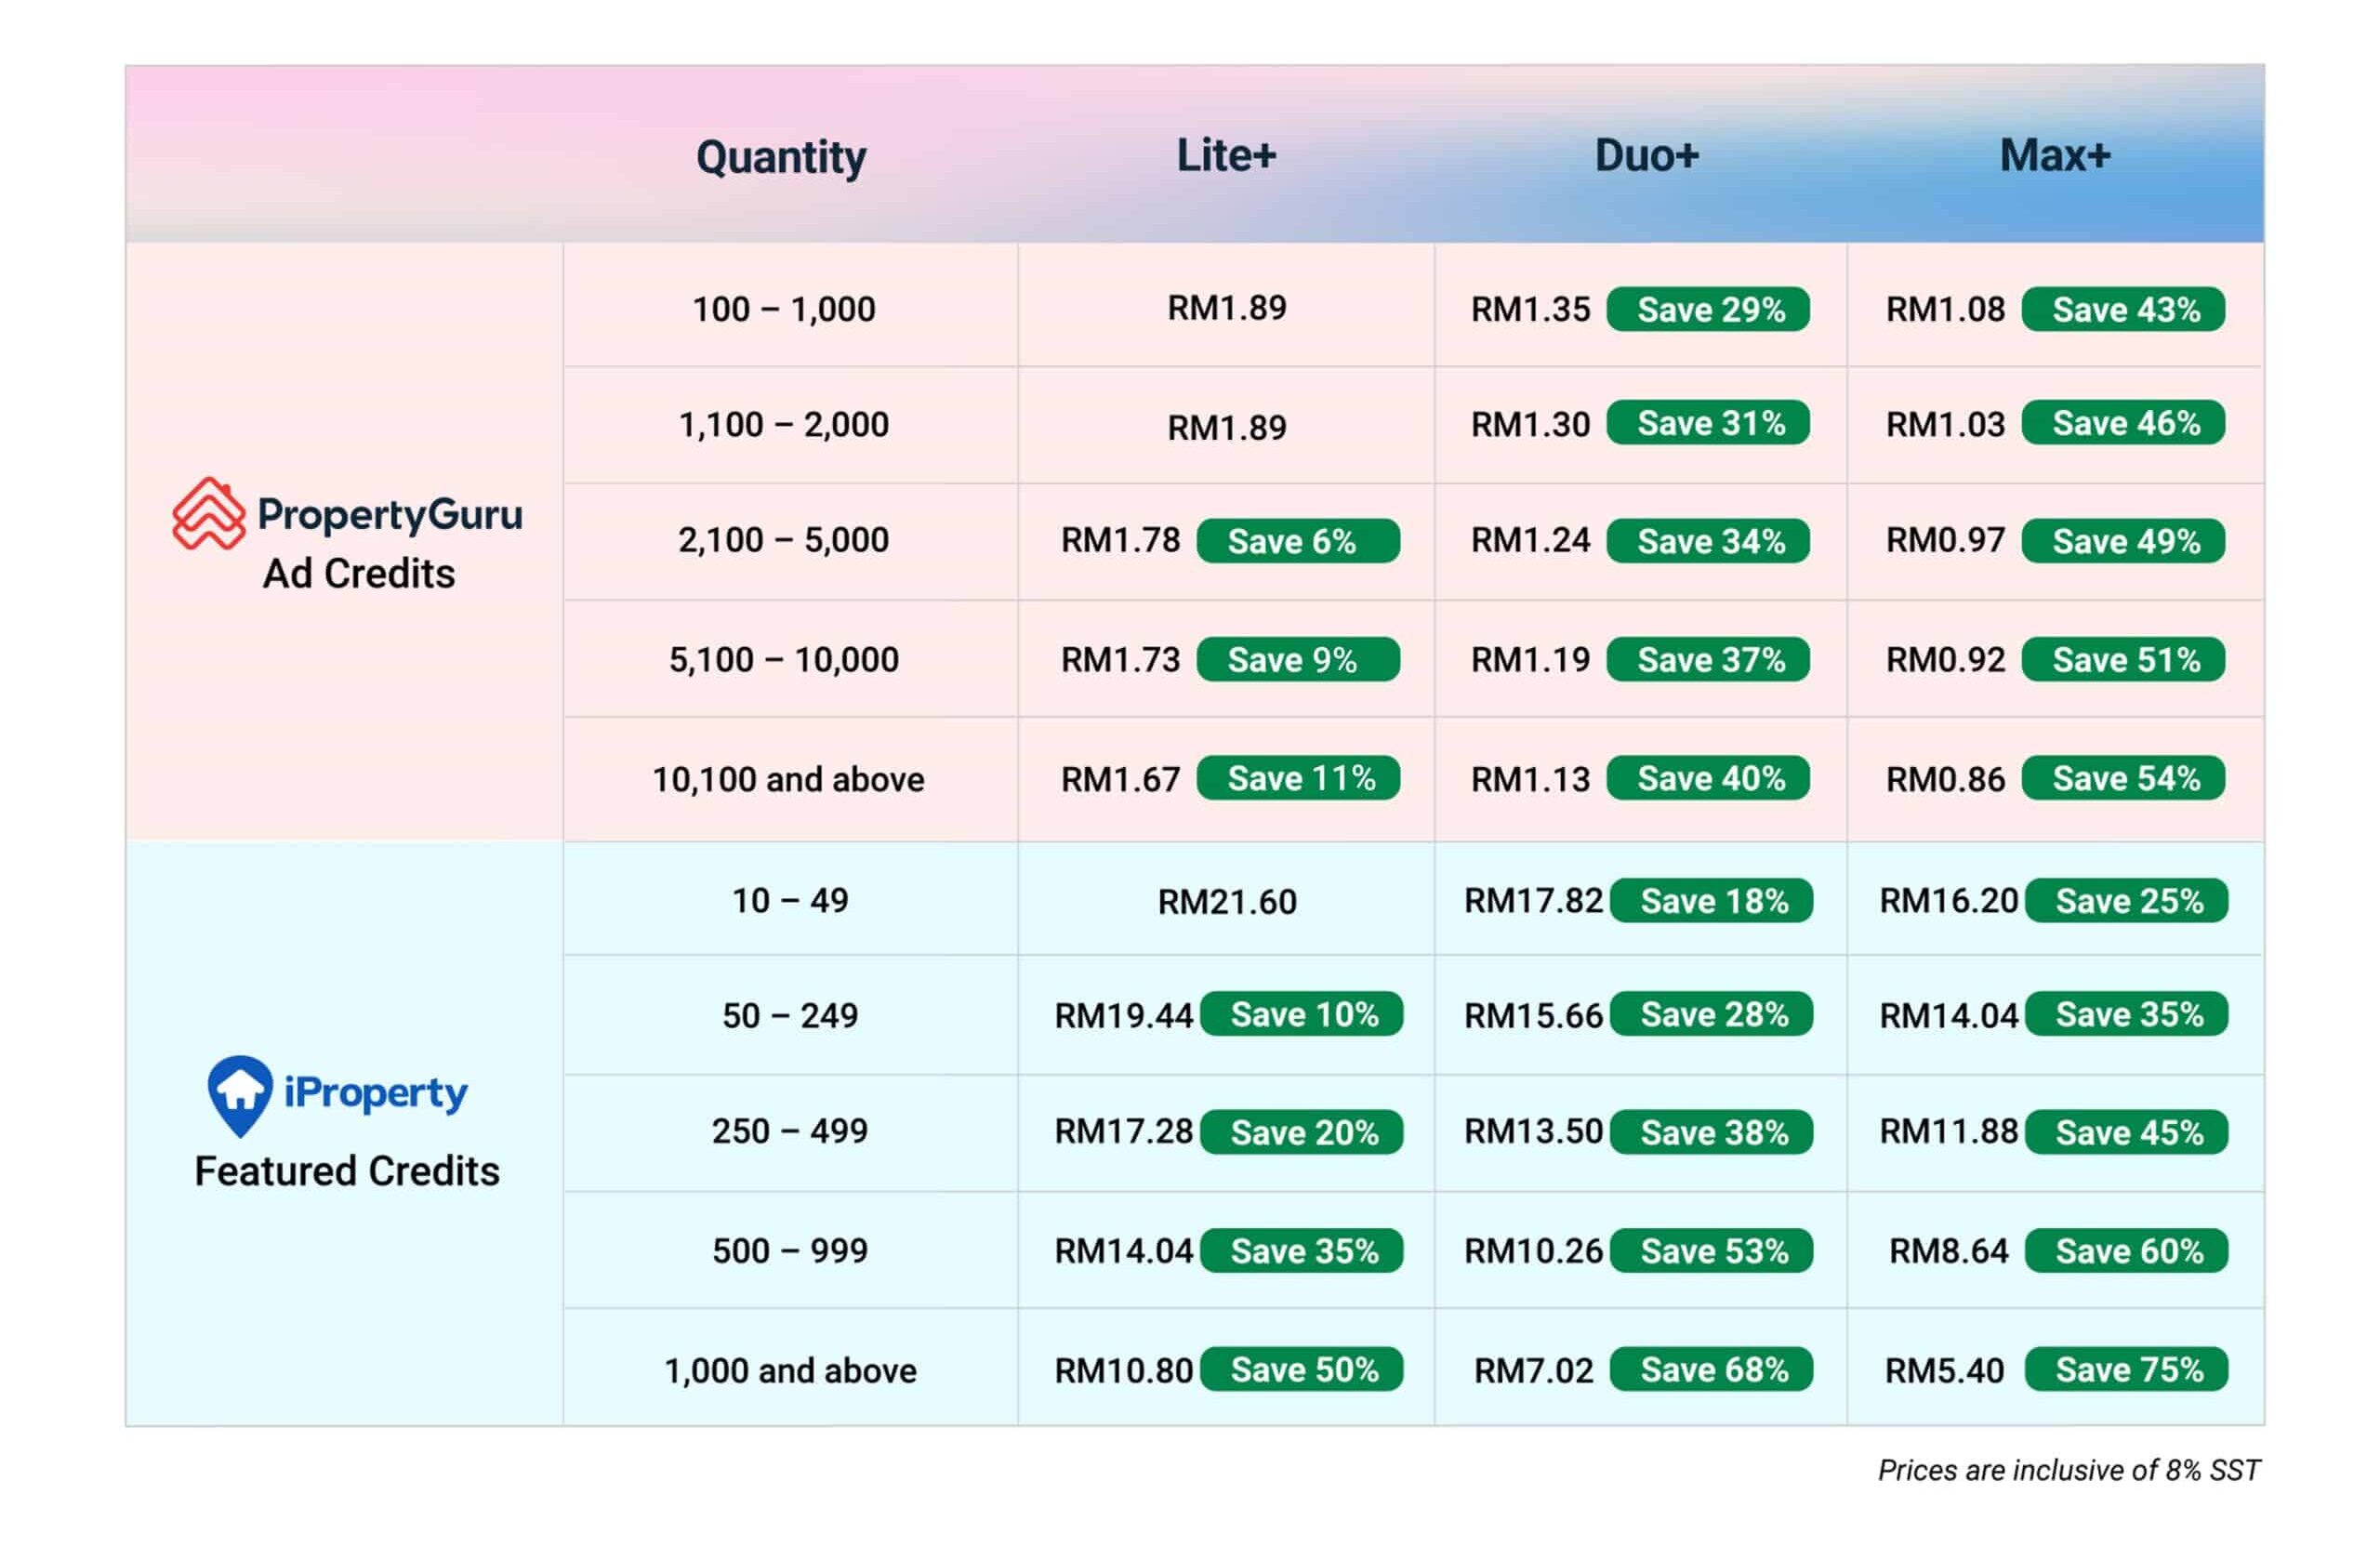This screenshot has width=2380, height=1547.
Task: Select the Lite+ column header
Action: click(x=1226, y=155)
